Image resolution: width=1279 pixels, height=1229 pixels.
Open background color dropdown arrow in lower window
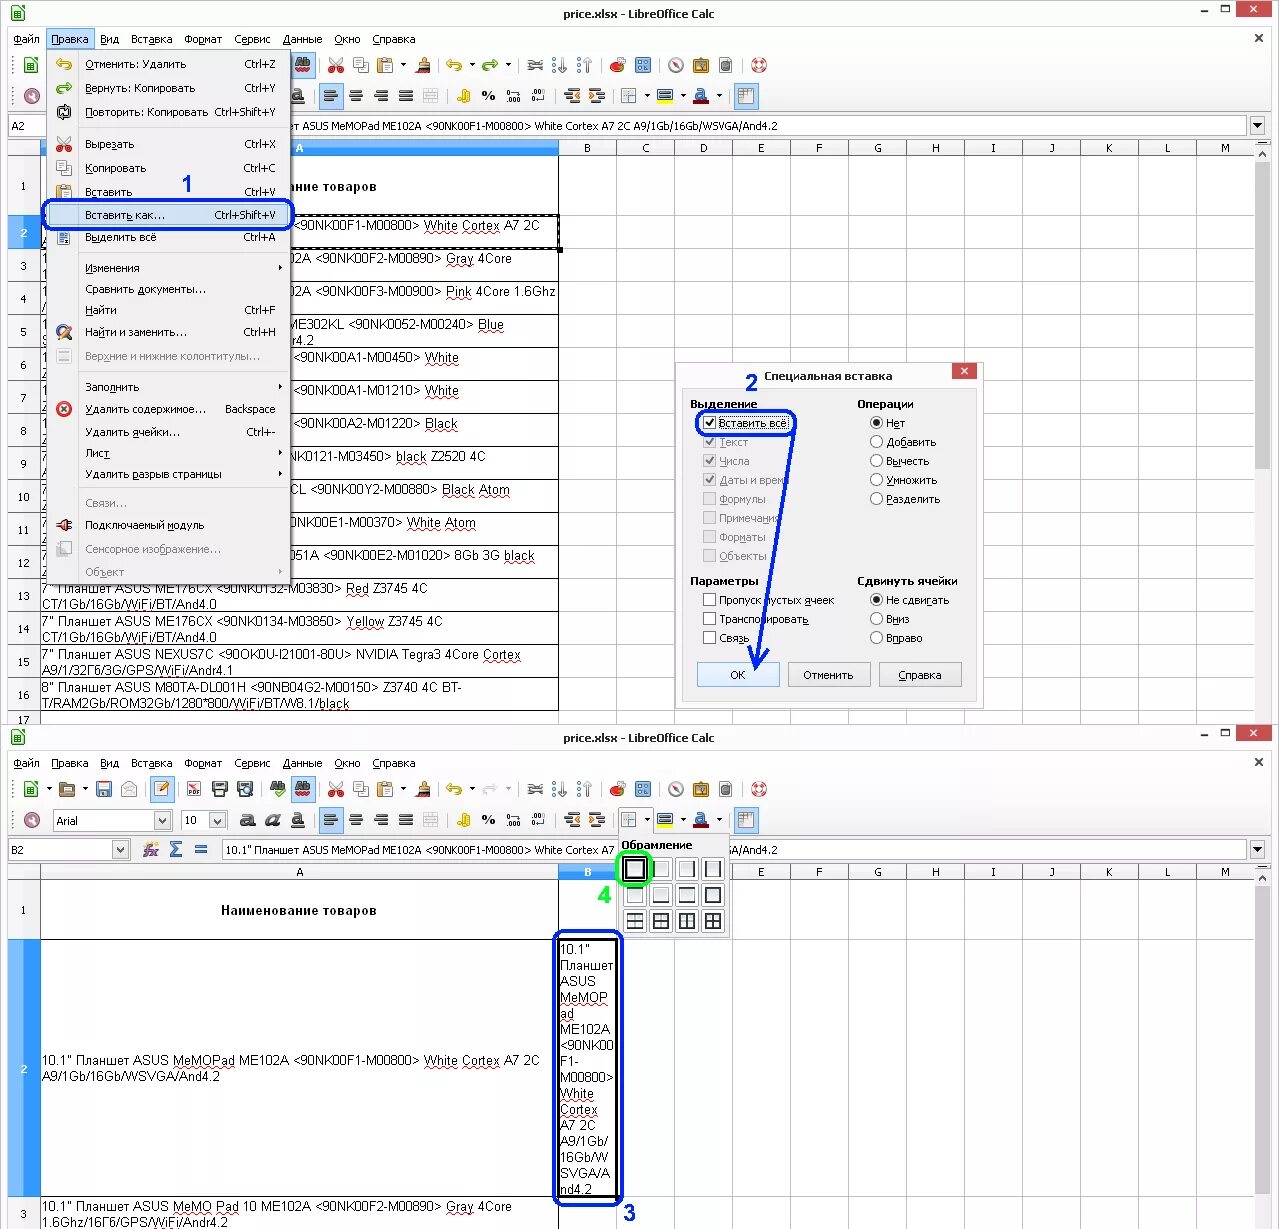(x=683, y=820)
